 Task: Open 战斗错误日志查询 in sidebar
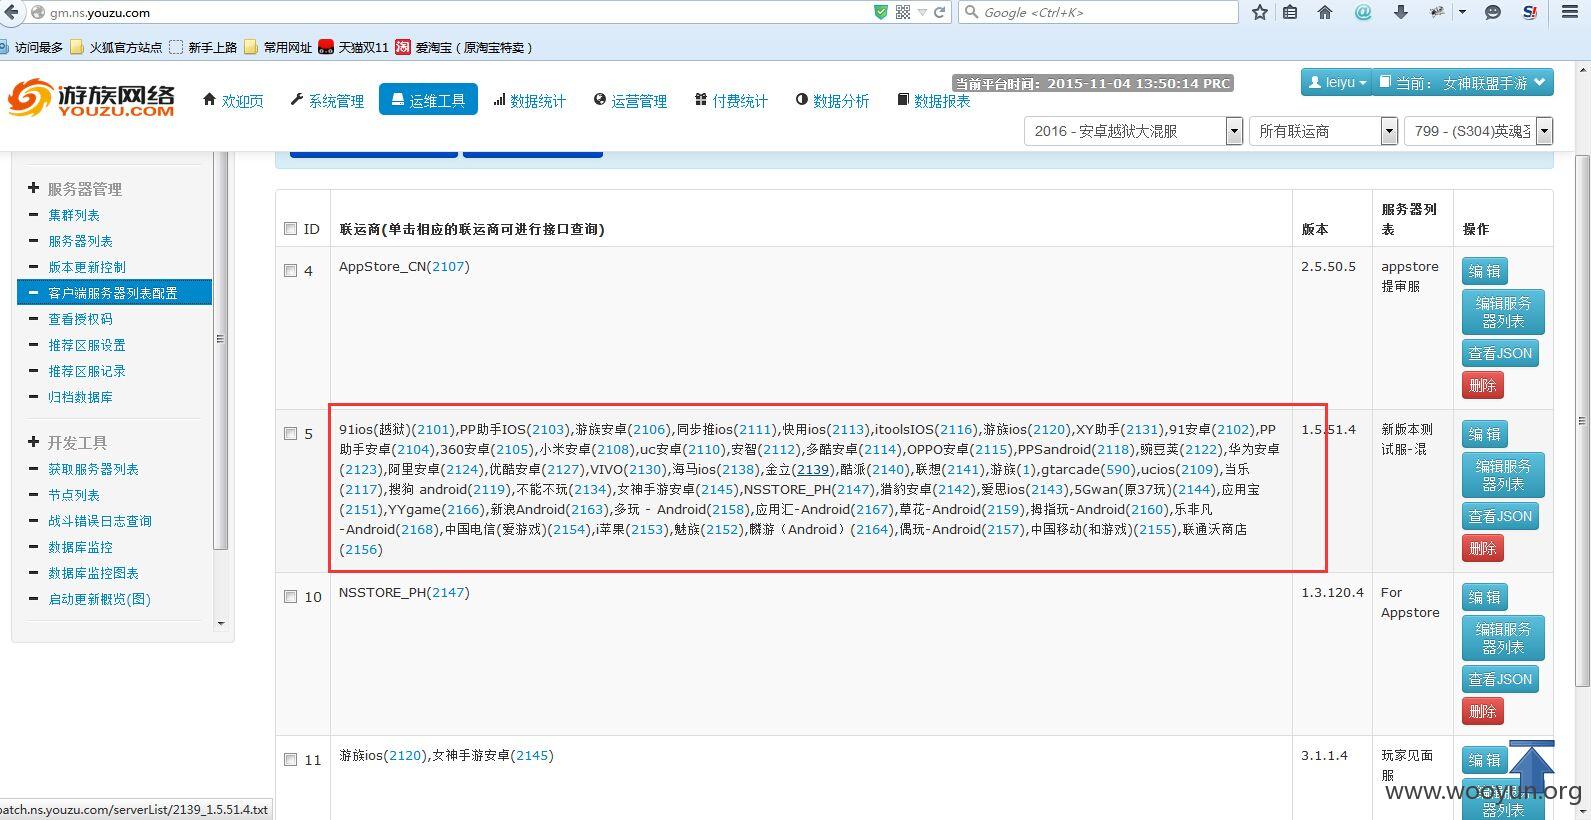click(100, 521)
